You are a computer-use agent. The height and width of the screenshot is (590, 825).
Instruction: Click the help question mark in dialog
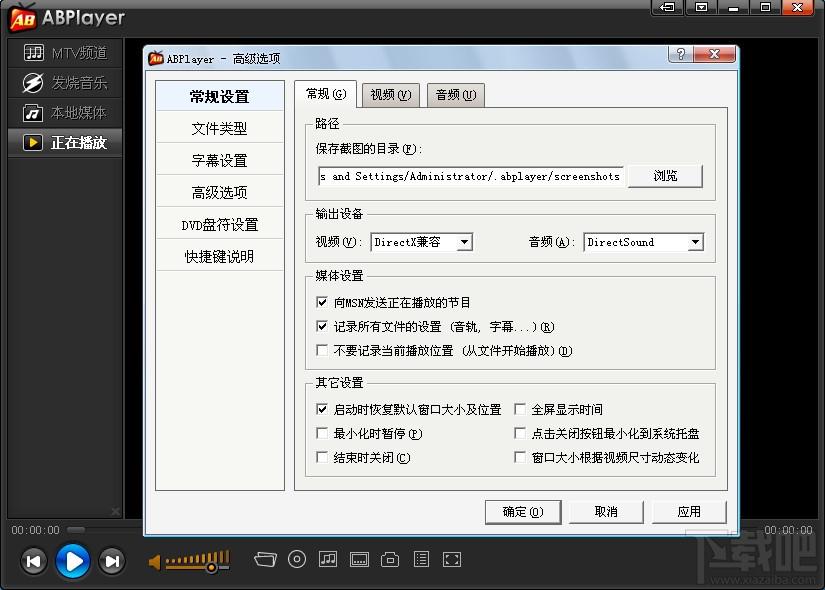pyautogui.click(x=681, y=54)
